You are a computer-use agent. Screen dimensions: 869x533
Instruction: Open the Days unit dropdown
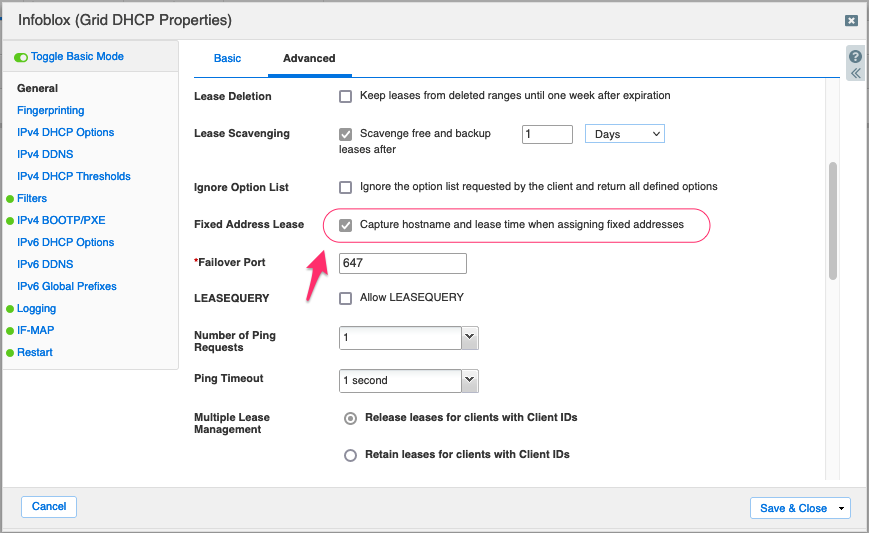pyautogui.click(x=625, y=134)
